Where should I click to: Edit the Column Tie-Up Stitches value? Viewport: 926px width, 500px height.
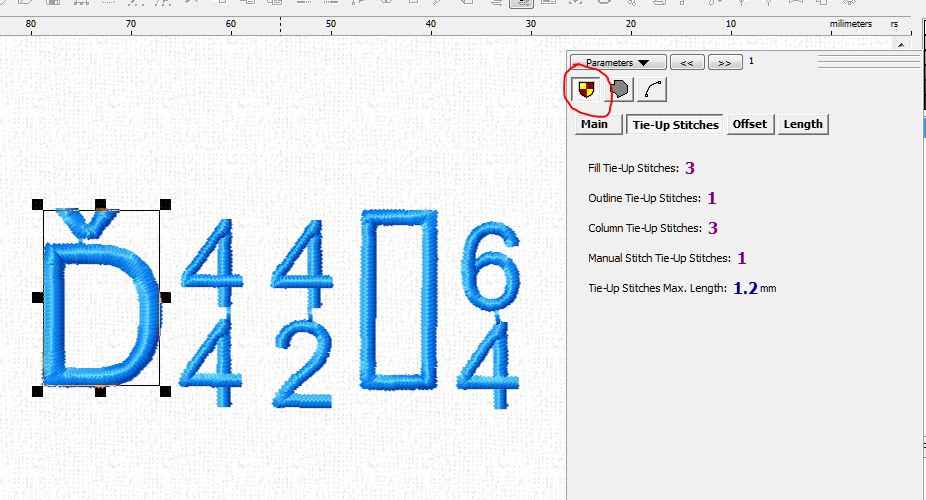click(x=713, y=228)
